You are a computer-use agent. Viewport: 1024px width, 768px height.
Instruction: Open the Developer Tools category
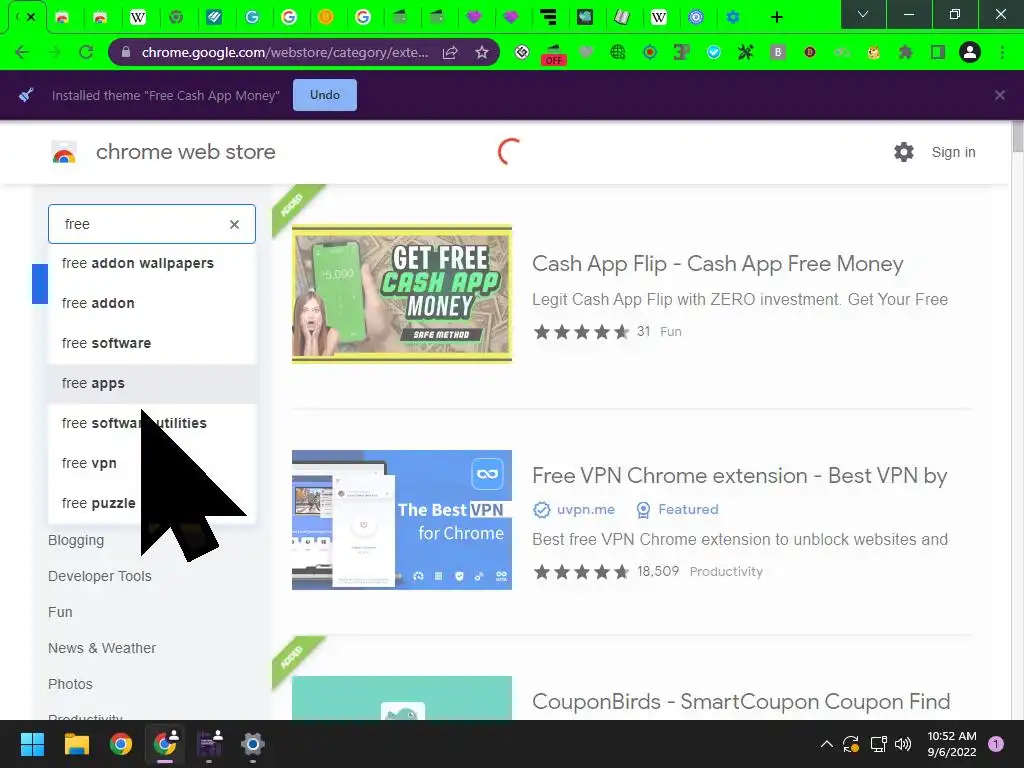pos(99,576)
